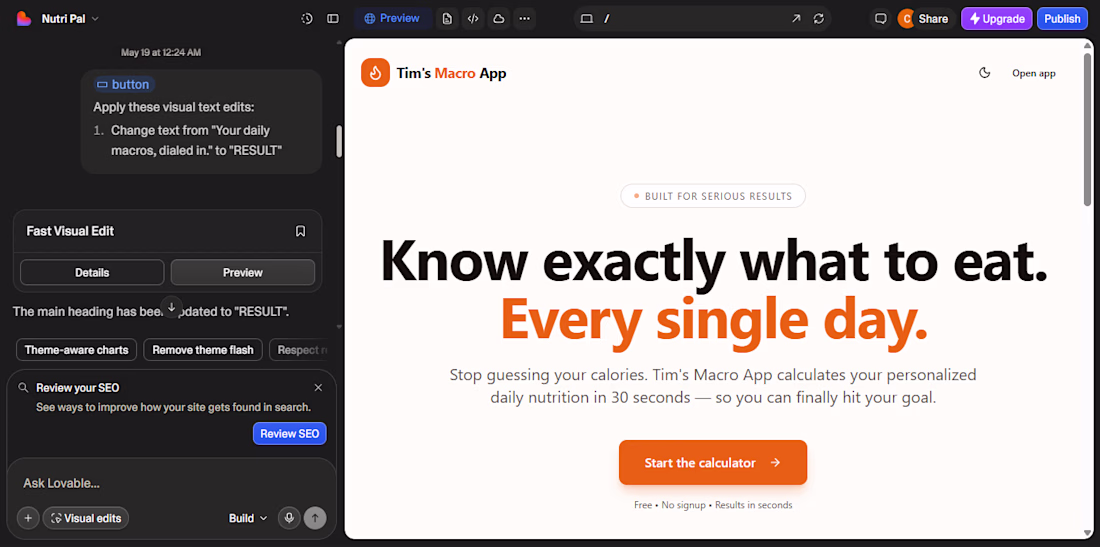Click the May 19 at 12:24 AM timestamp
Screen dimensions: 1100x547
[161, 53]
